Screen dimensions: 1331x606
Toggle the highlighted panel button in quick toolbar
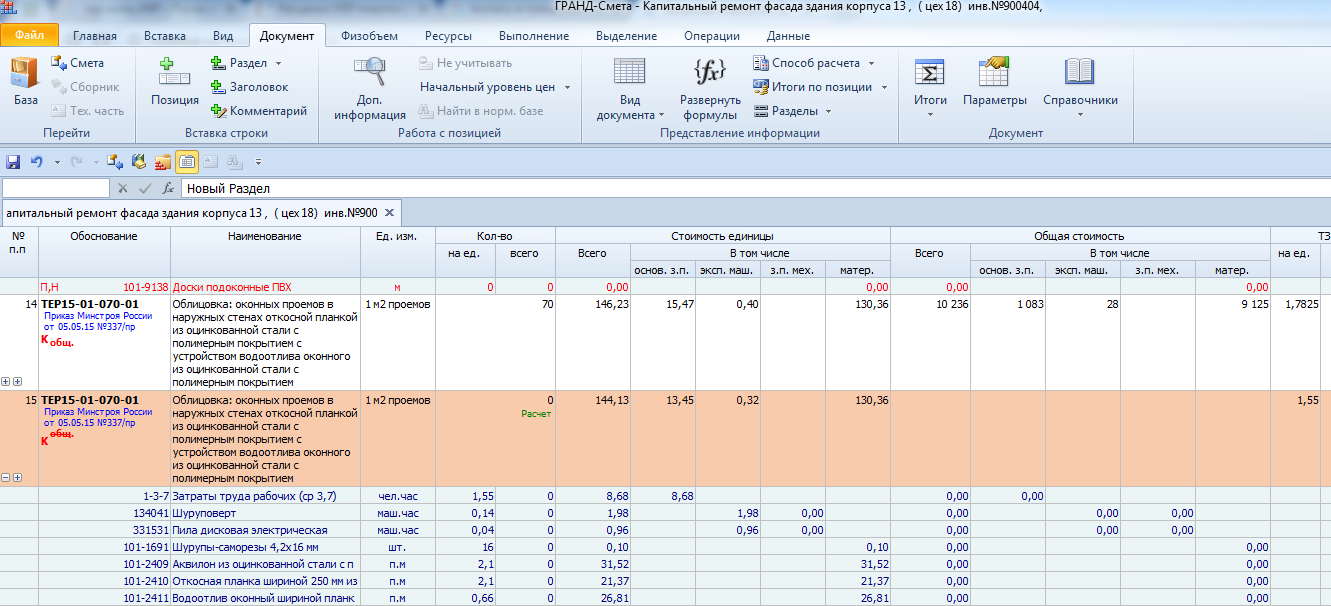coord(186,161)
